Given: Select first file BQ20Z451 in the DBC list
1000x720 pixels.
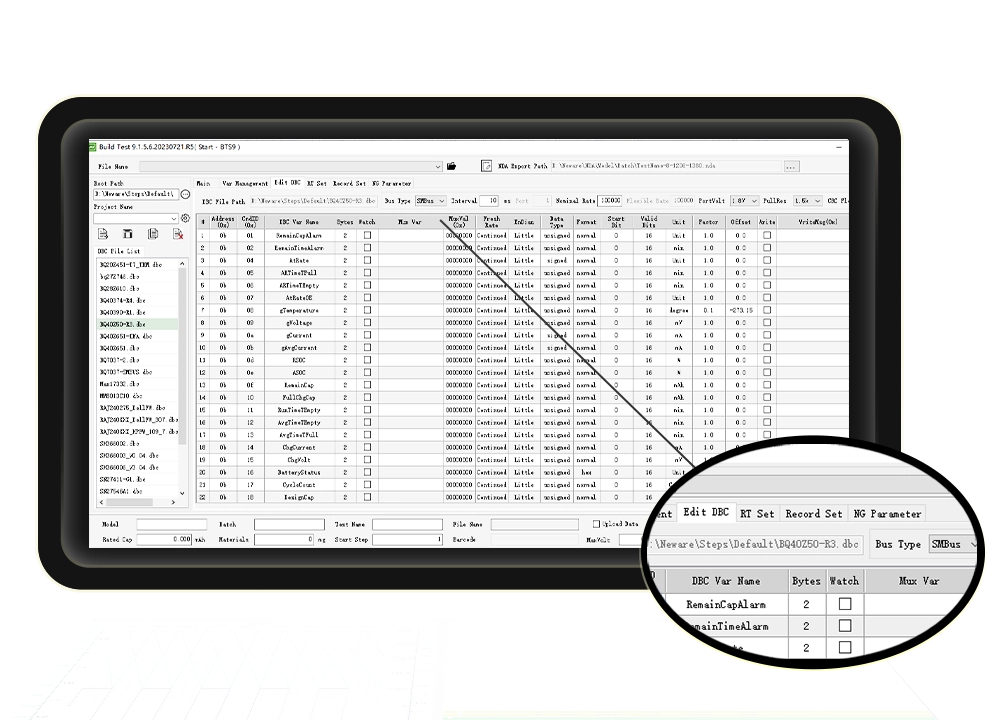Looking at the screenshot, I should tap(136, 264).
